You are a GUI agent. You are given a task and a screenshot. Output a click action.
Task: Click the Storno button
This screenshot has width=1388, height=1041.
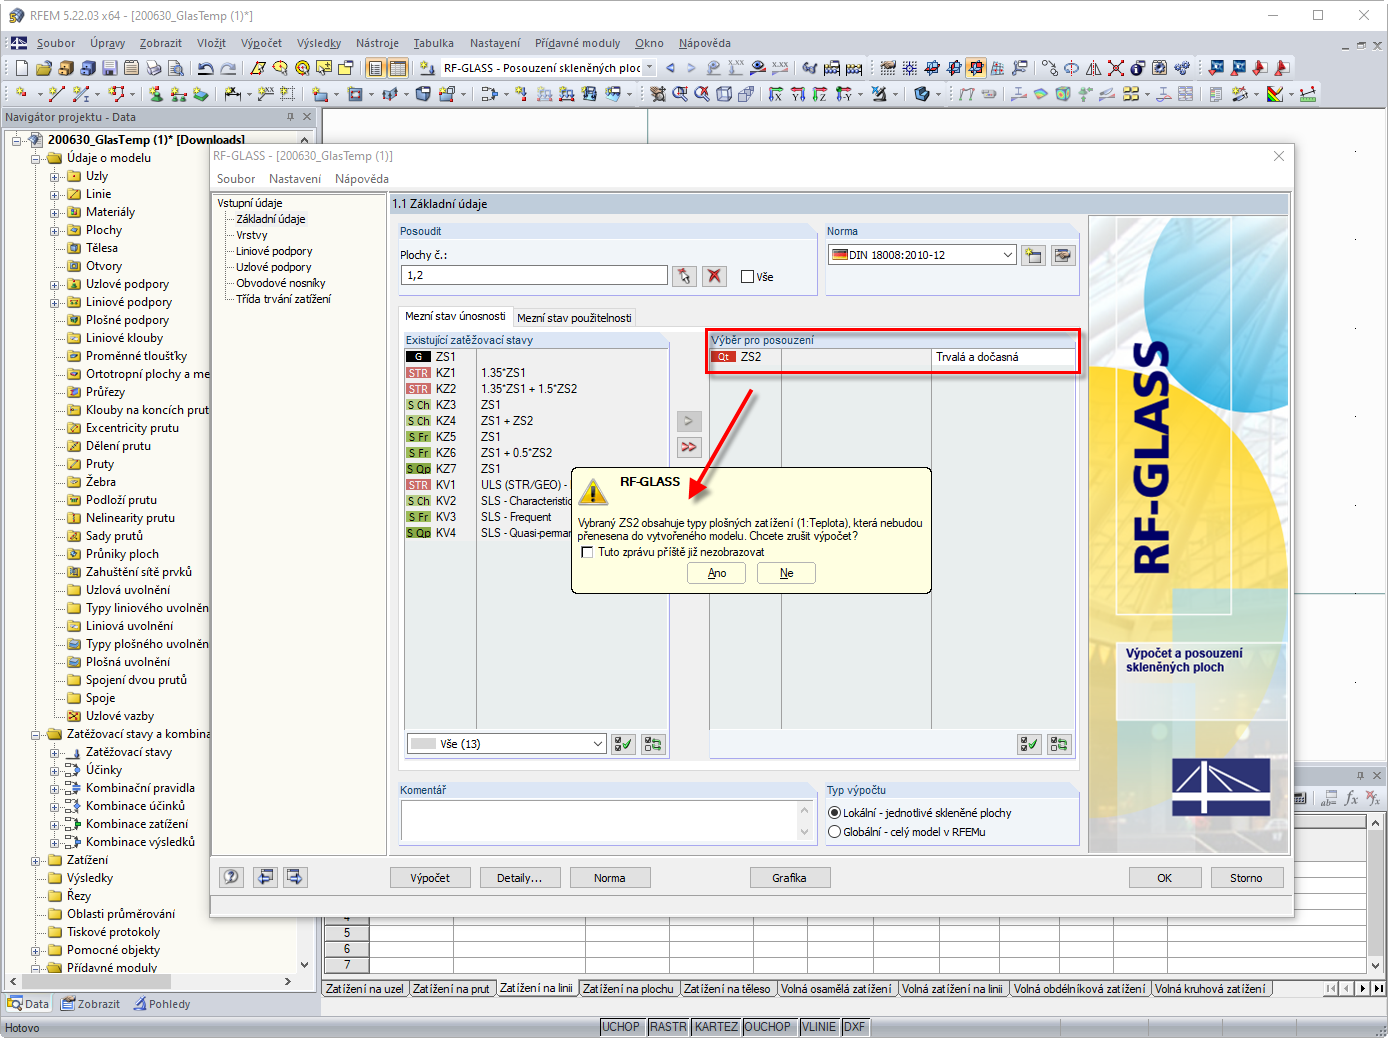click(1246, 878)
